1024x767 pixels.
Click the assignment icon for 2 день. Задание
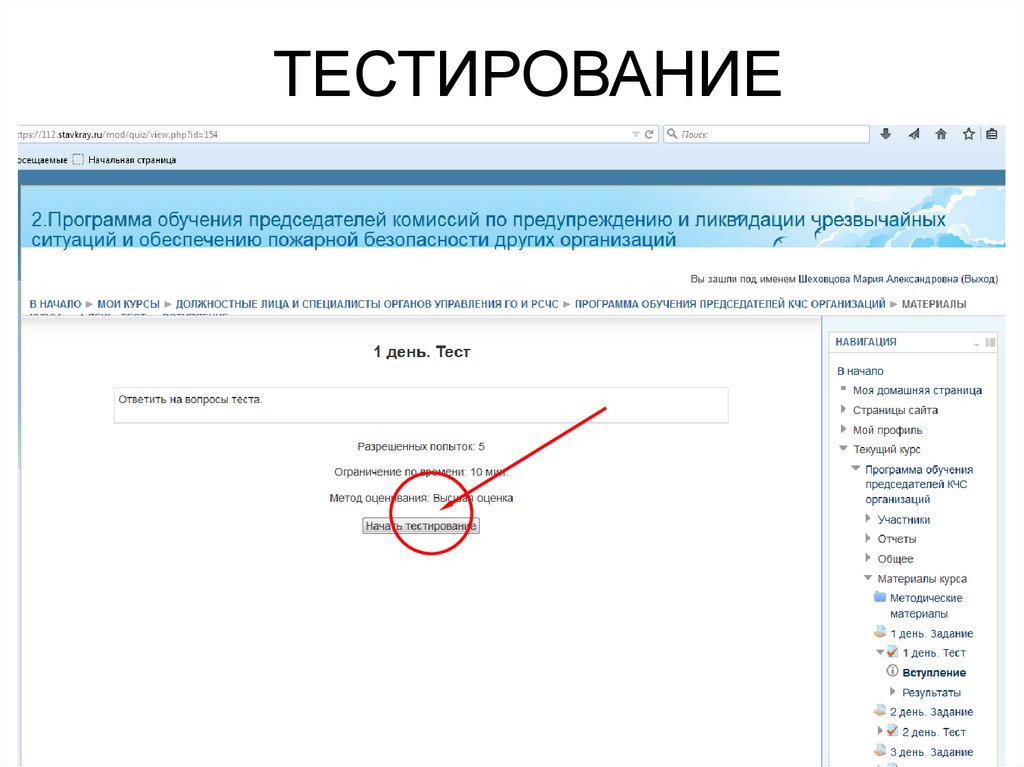(879, 711)
